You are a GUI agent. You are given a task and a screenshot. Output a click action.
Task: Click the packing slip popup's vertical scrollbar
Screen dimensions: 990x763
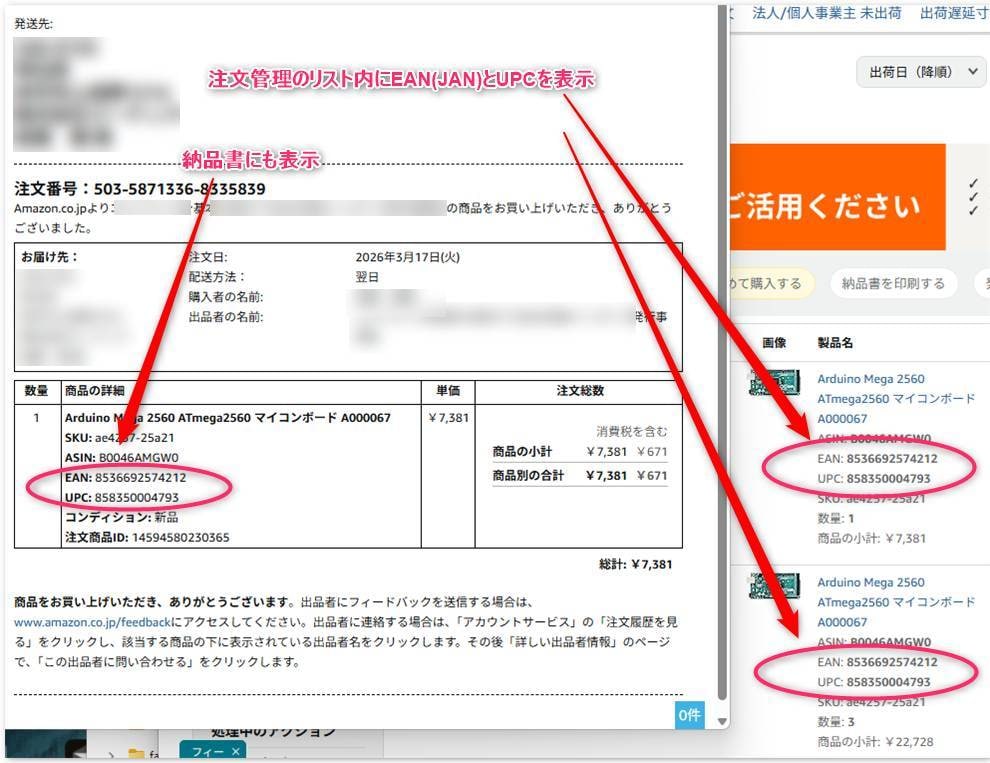click(x=722, y=354)
